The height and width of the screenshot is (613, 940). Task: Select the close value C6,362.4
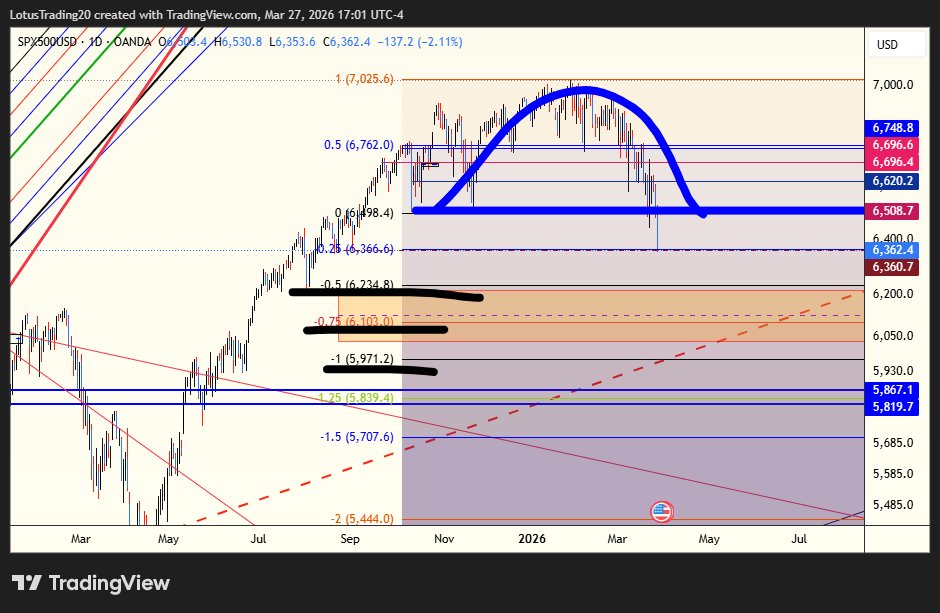(347, 42)
